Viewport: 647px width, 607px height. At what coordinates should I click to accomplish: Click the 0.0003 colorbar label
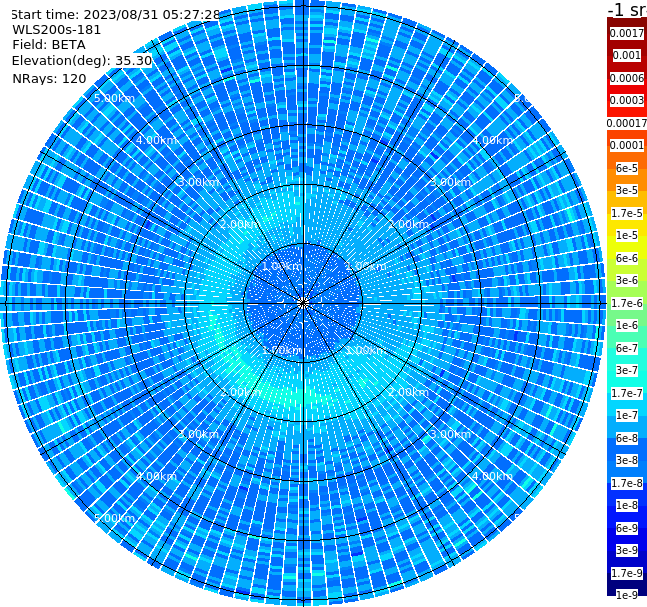click(627, 100)
